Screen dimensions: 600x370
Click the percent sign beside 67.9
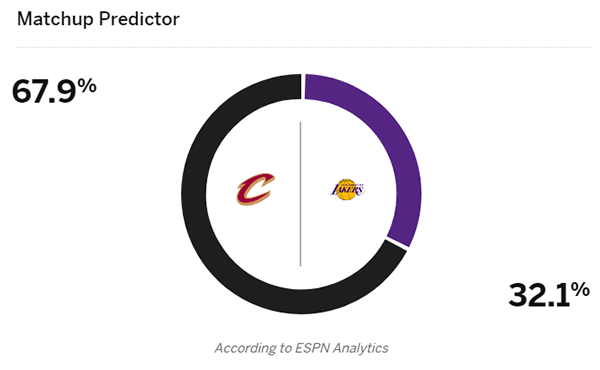pyautogui.click(x=86, y=85)
